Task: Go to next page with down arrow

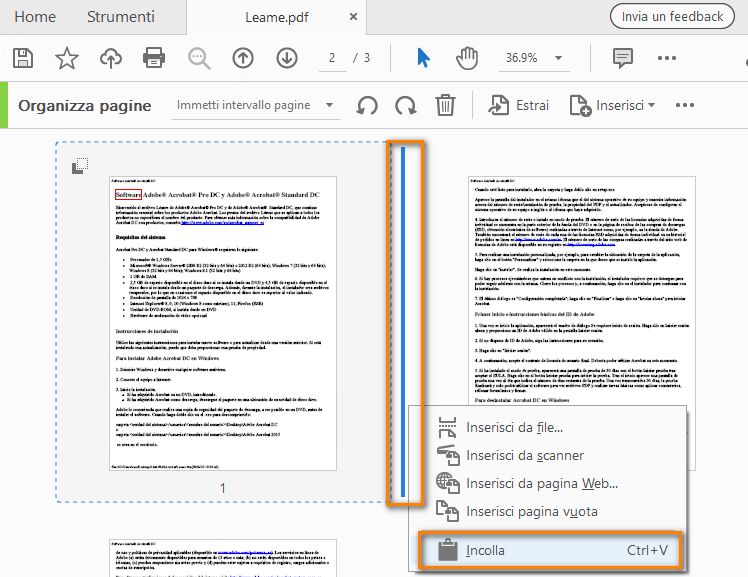Action: pos(287,58)
